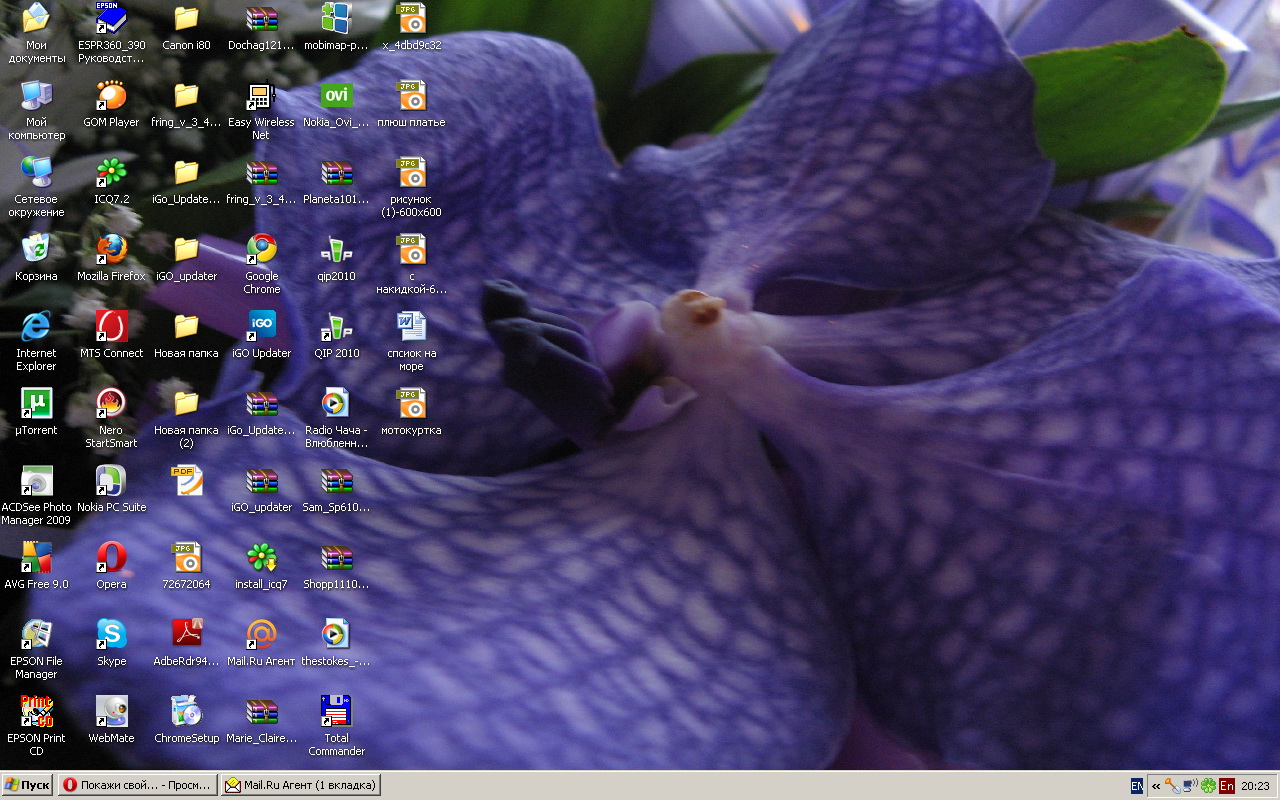Select the Opera browser desktop icon
The image size is (1280, 800).
click(x=111, y=558)
